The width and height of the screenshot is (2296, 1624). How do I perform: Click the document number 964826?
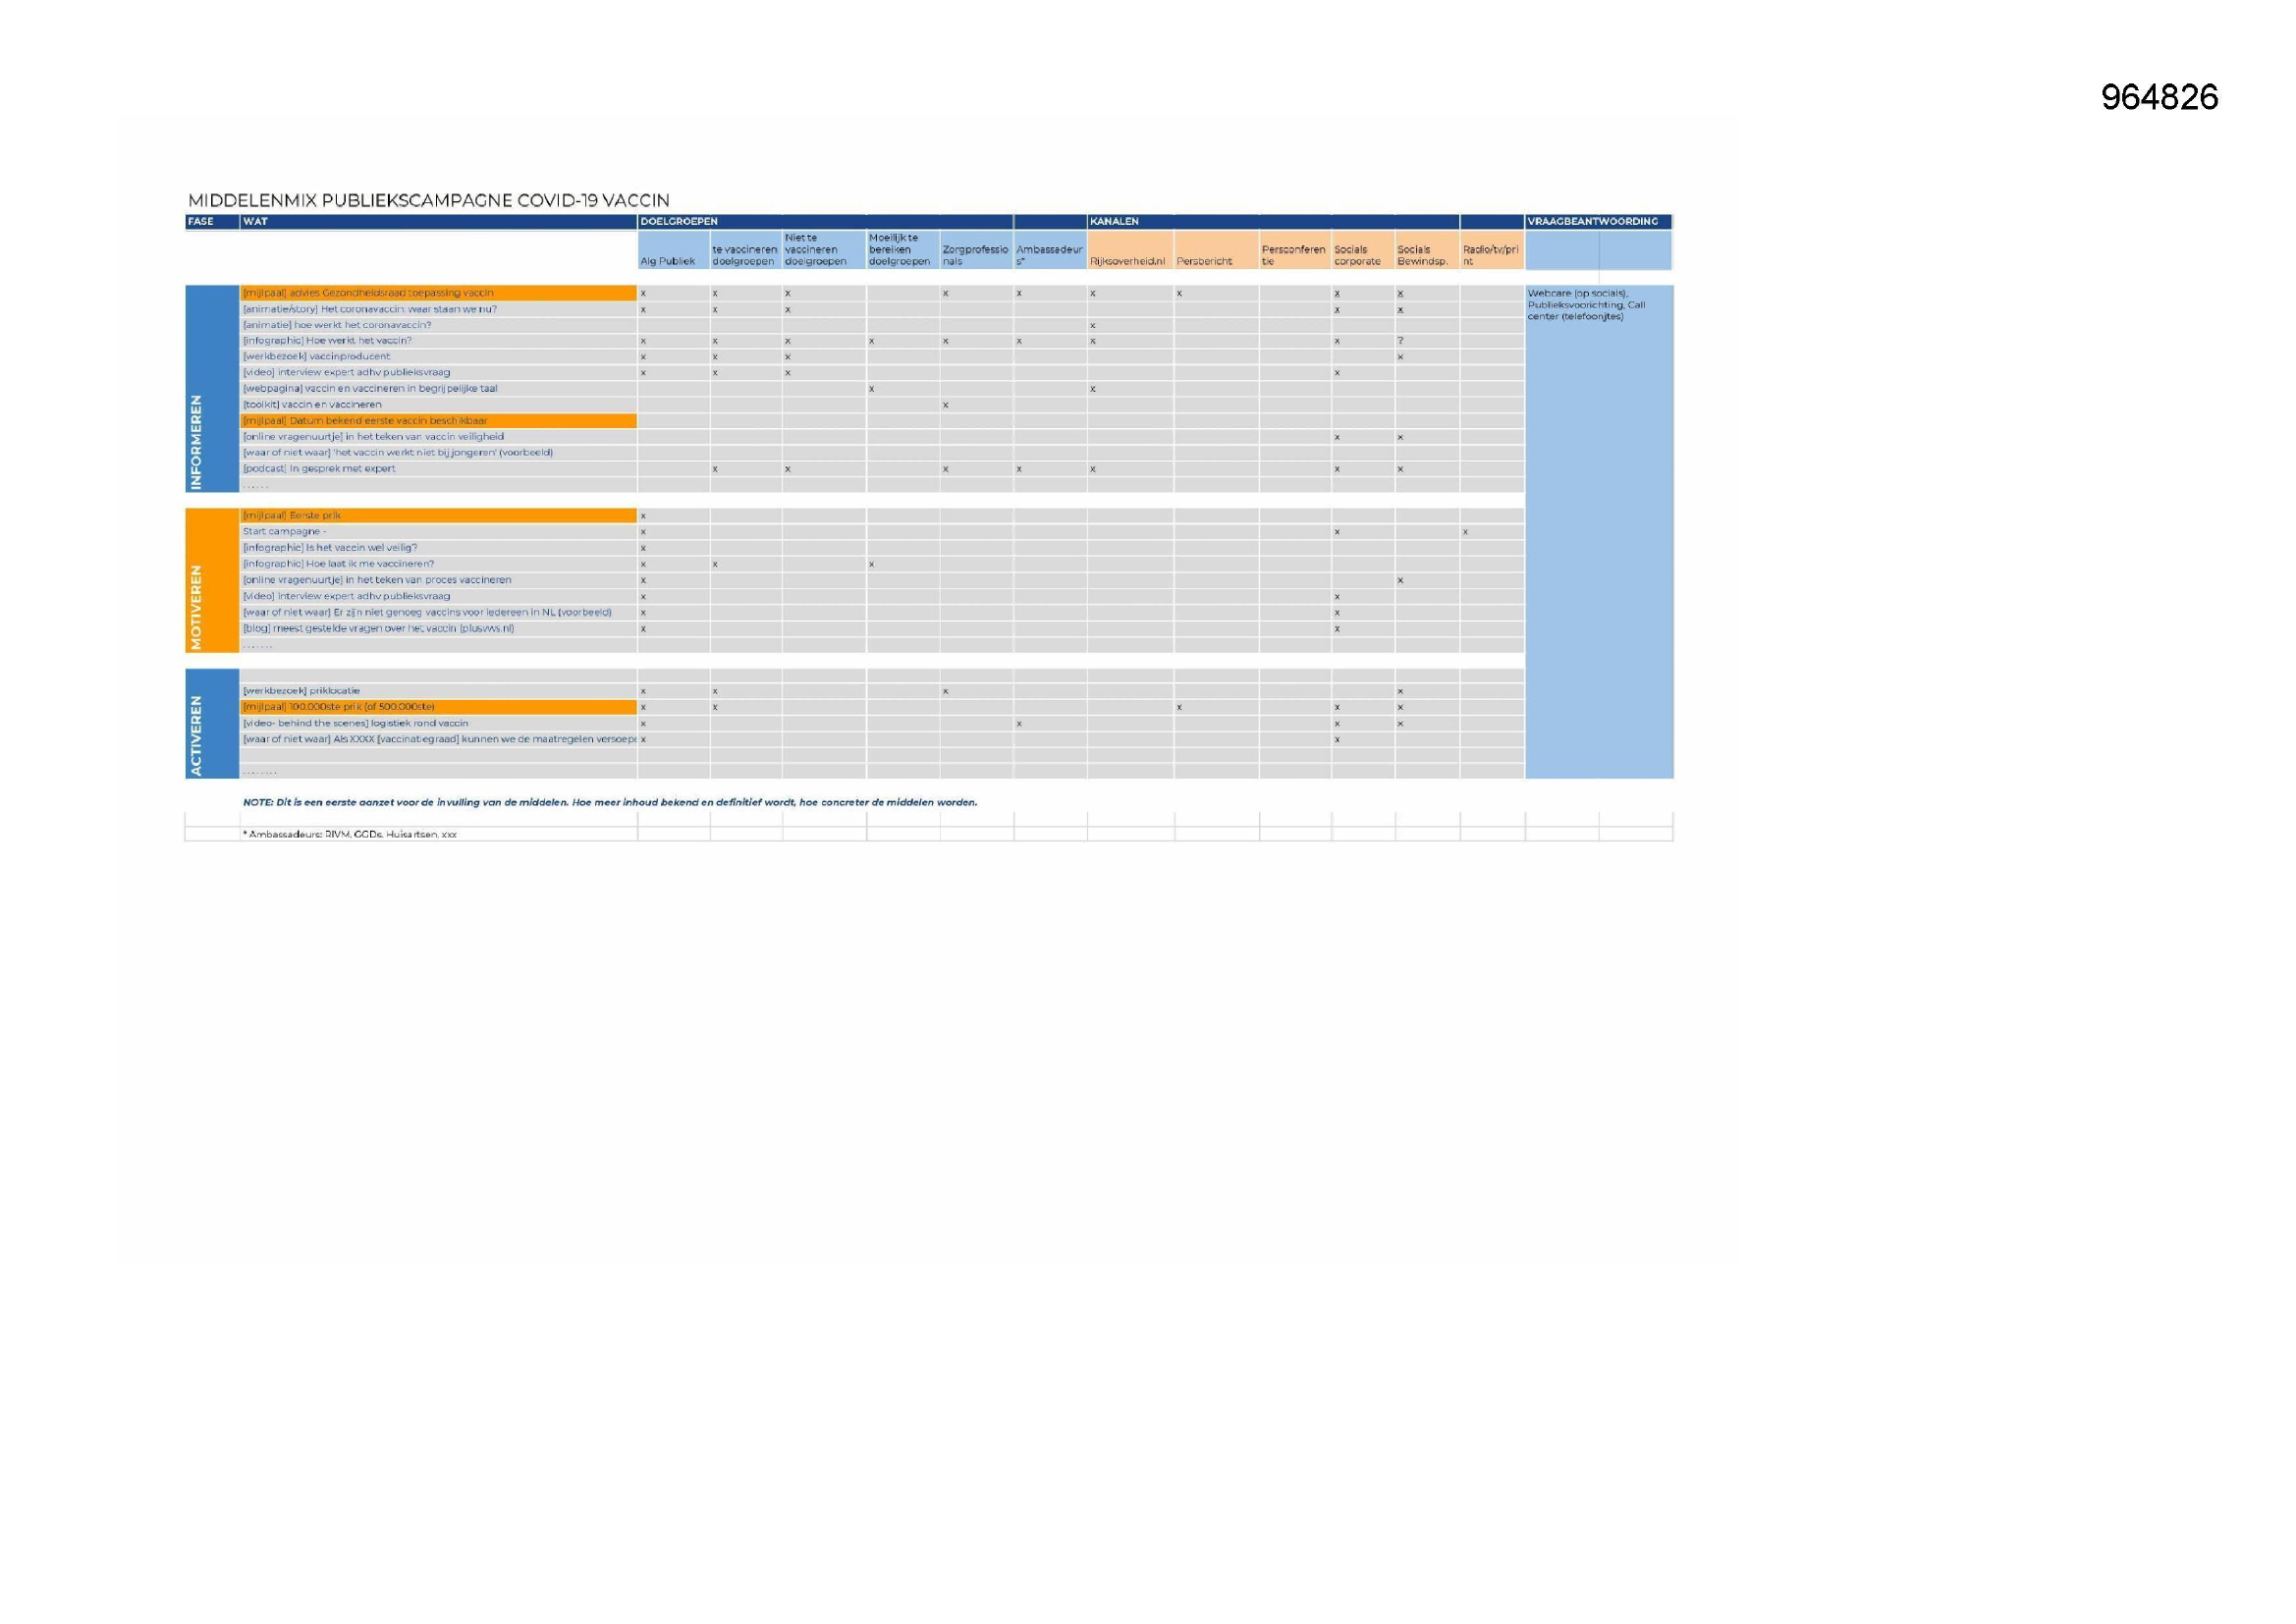point(2159,97)
